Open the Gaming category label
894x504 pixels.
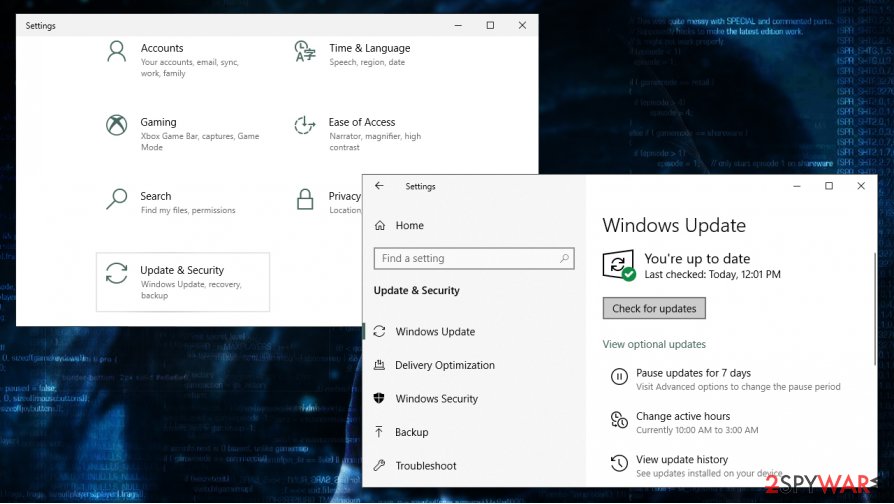coord(159,122)
